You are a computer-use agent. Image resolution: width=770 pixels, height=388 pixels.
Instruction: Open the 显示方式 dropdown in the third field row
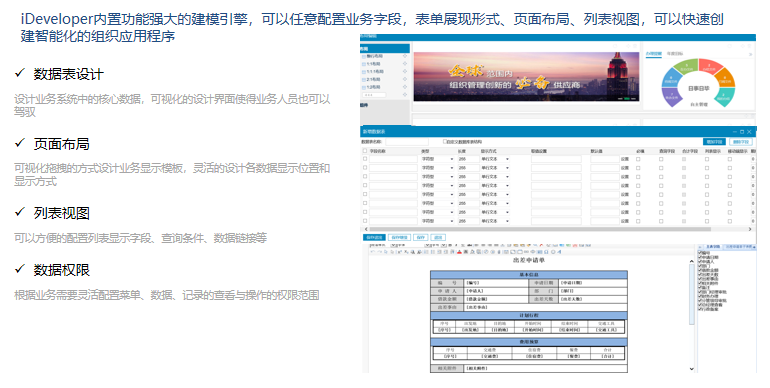coord(495,177)
